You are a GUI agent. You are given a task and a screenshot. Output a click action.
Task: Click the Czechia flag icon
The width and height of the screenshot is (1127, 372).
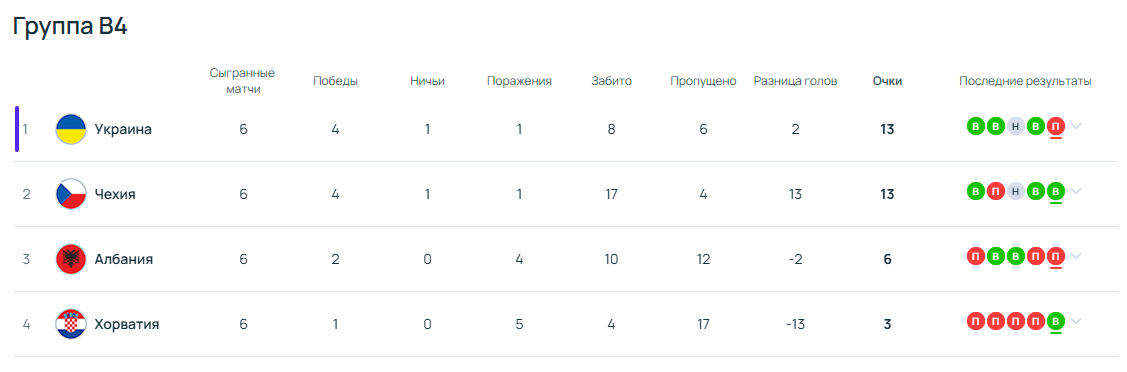(x=71, y=194)
